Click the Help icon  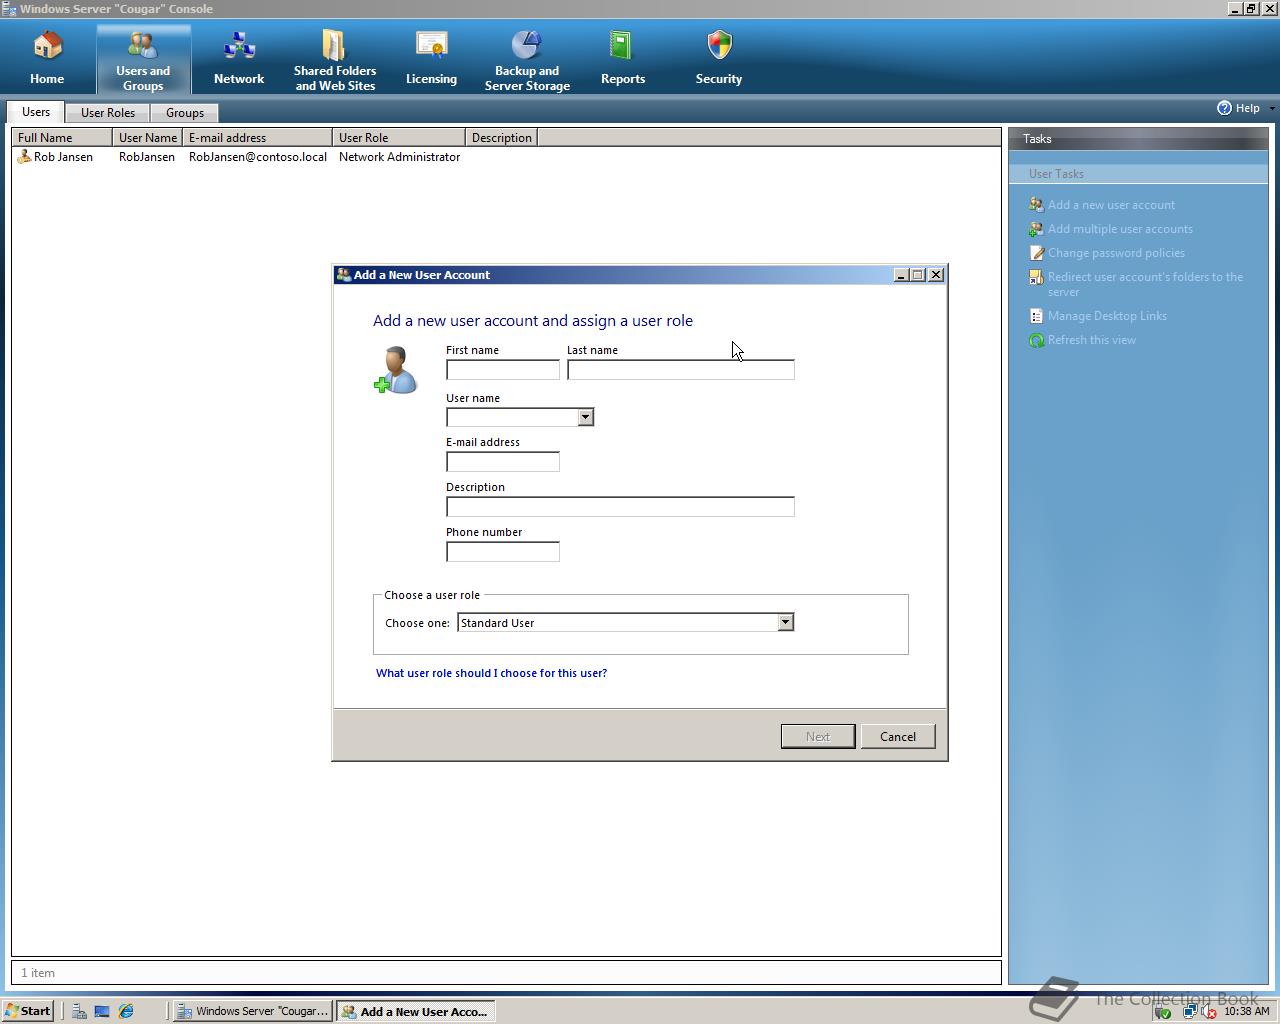tap(1224, 108)
